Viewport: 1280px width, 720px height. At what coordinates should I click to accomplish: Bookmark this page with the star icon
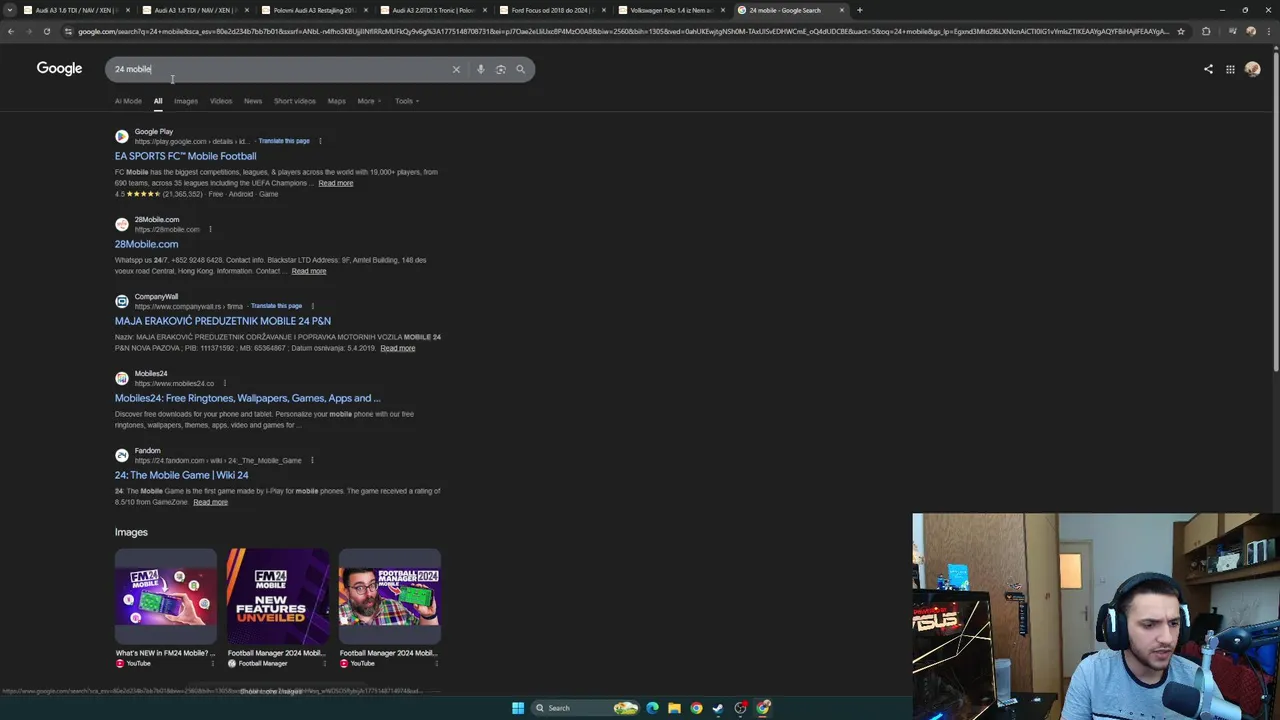(1181, 31)
